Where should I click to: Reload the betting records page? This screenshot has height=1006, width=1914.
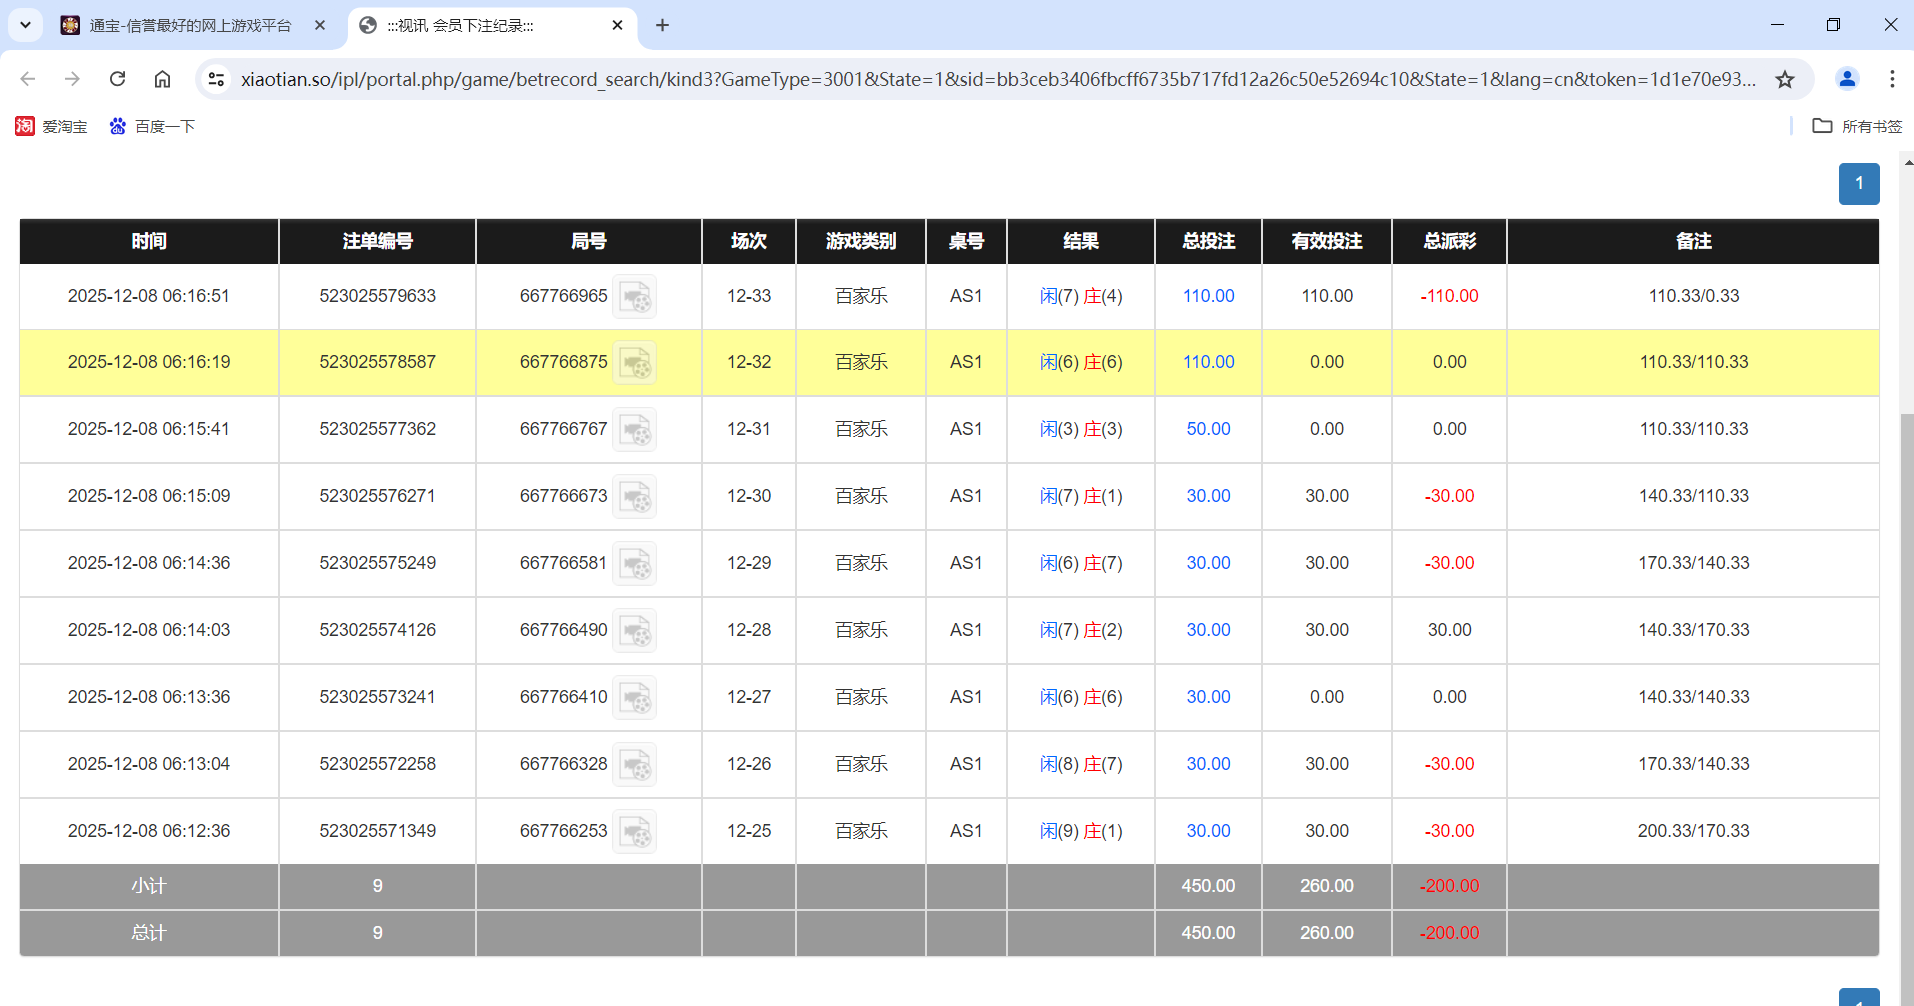(117, 79)
